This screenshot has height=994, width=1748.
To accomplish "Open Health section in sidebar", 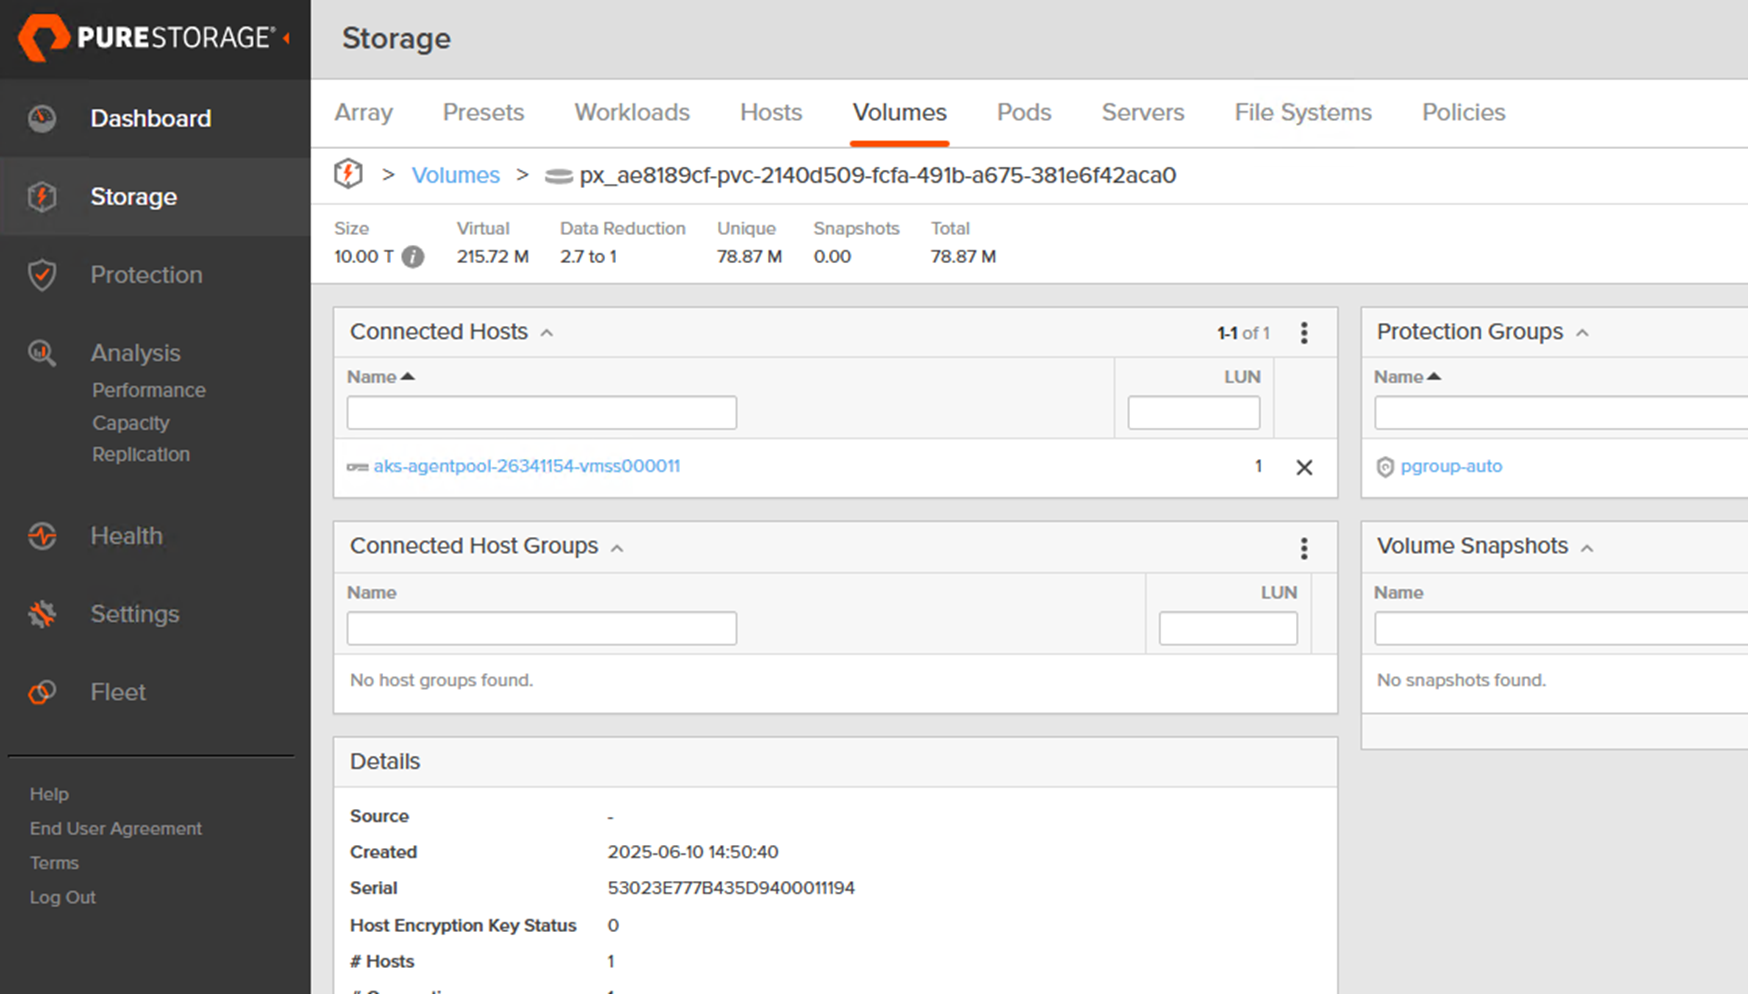I will tap(126, 536).
